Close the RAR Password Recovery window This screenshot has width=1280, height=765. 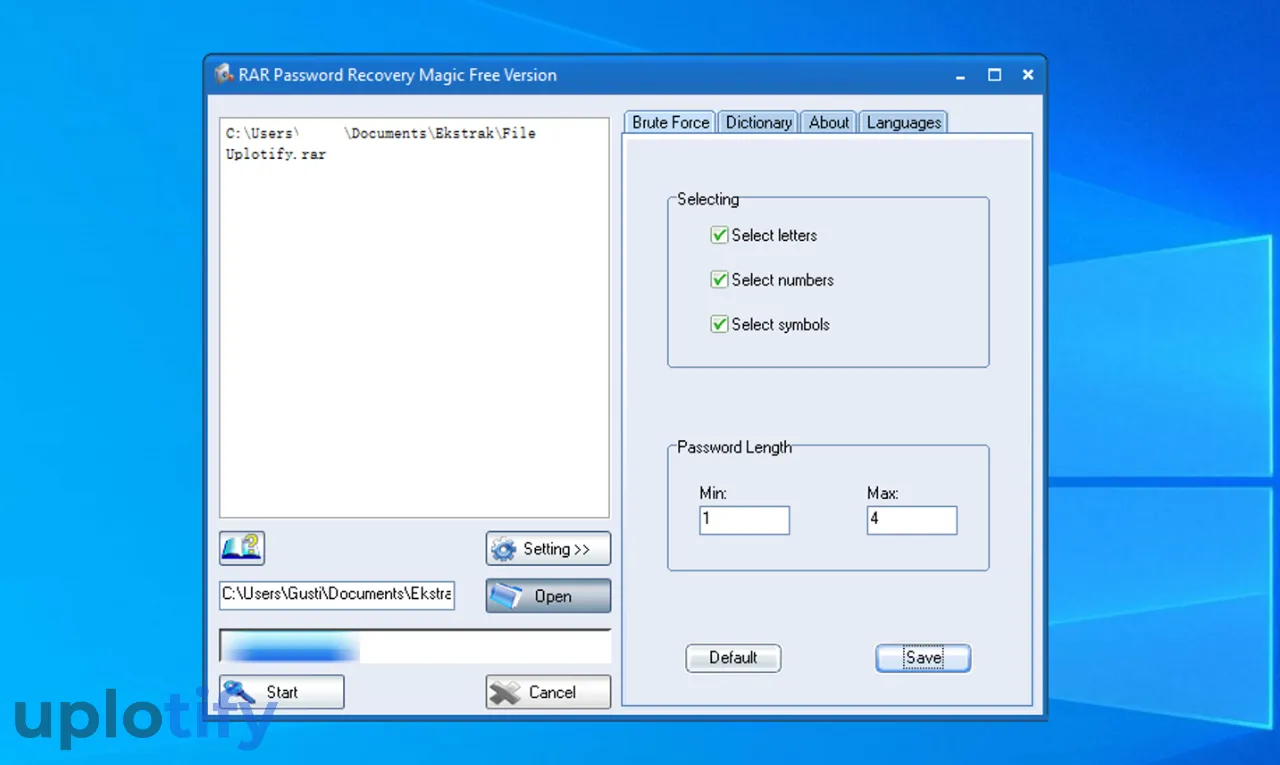[1027, 75]
